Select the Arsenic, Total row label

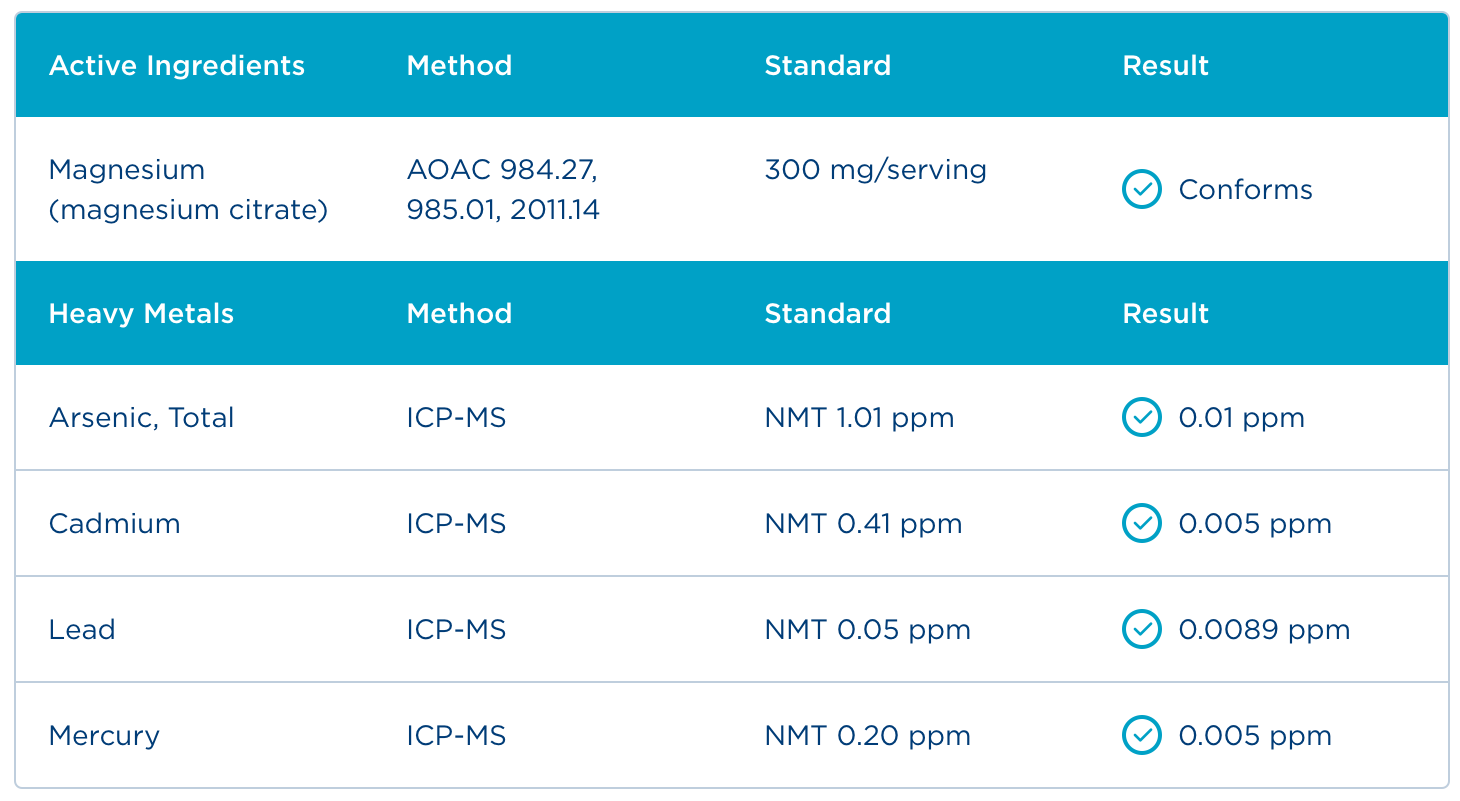141,417
